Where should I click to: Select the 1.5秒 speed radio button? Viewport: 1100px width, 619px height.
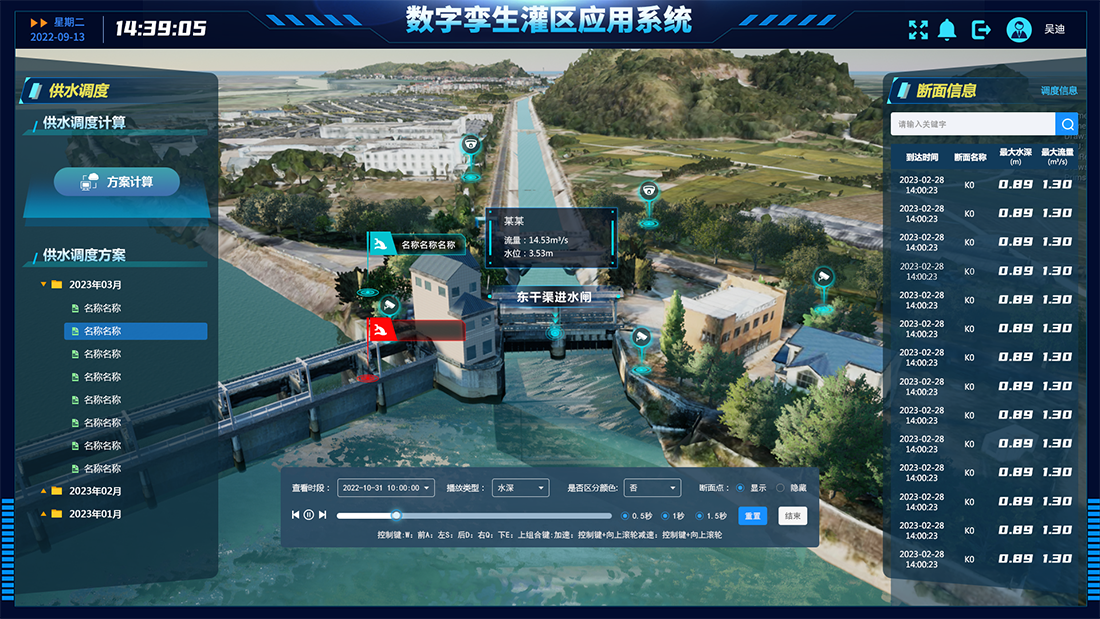(x=700, y=516)
